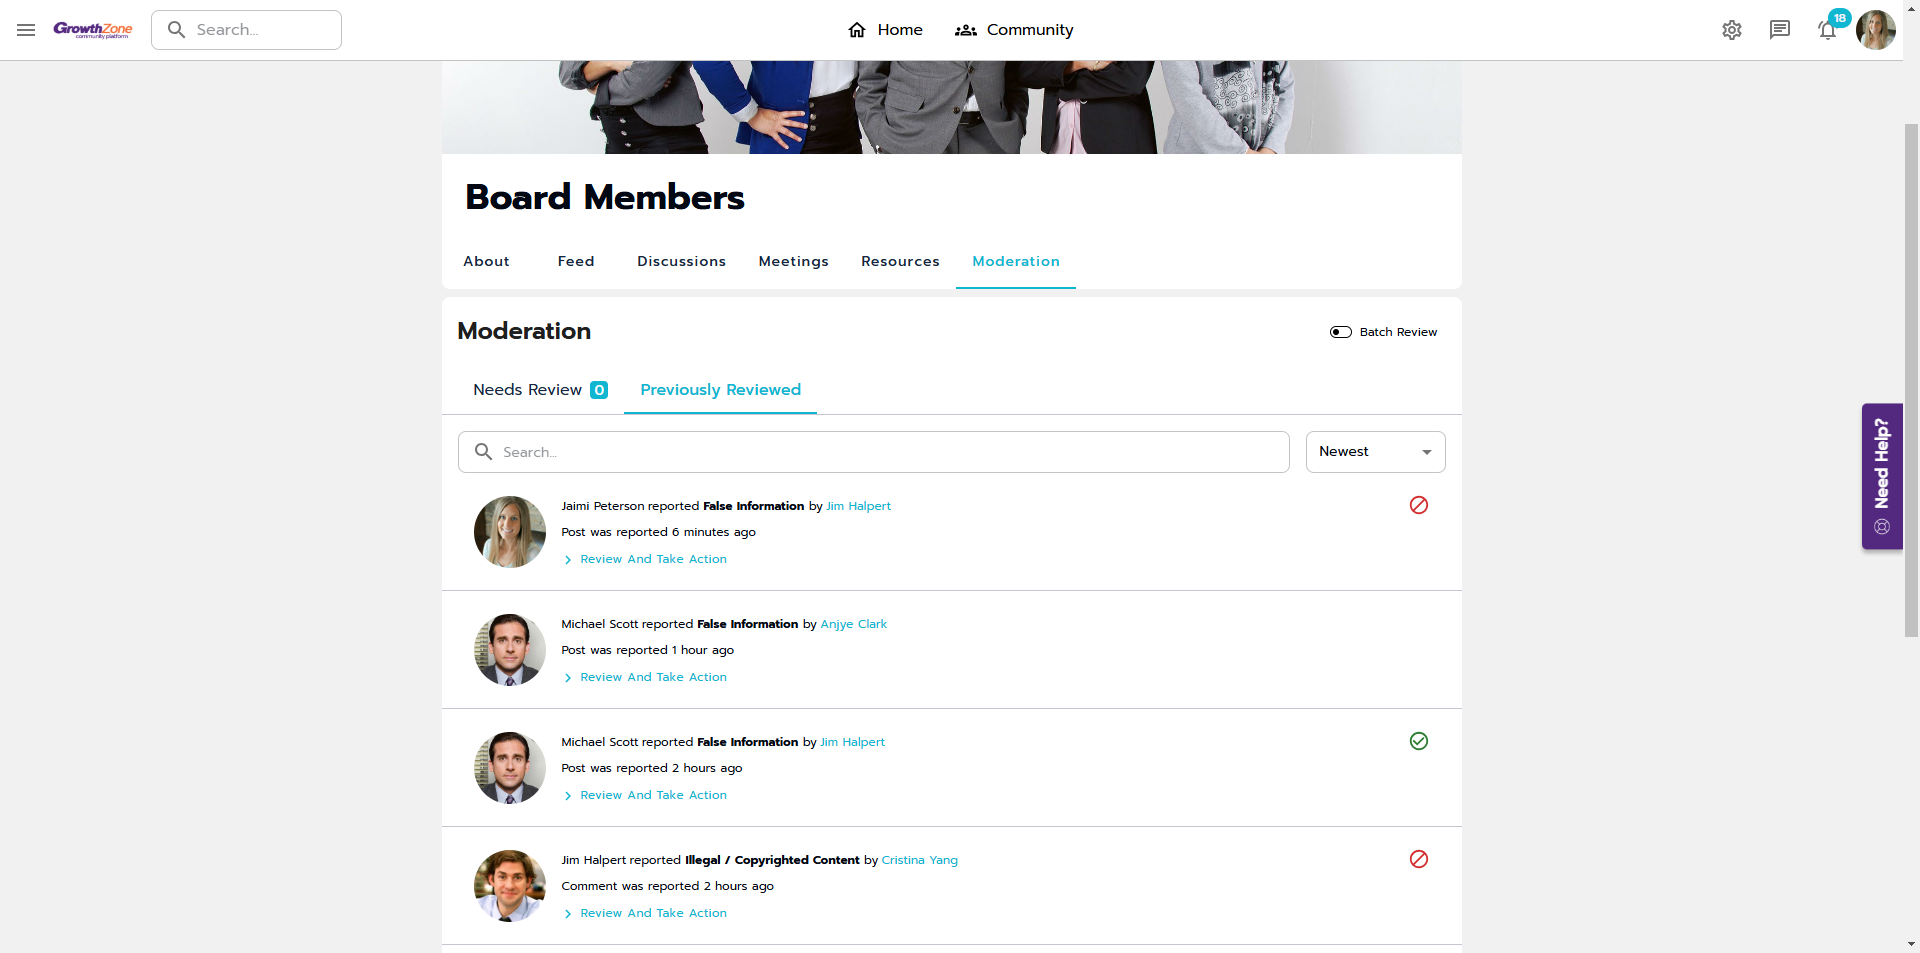Viewport: 1920px width, 953px height.
Task: Click the green approved checkmark icon
Action: (x=1419, y=741)
